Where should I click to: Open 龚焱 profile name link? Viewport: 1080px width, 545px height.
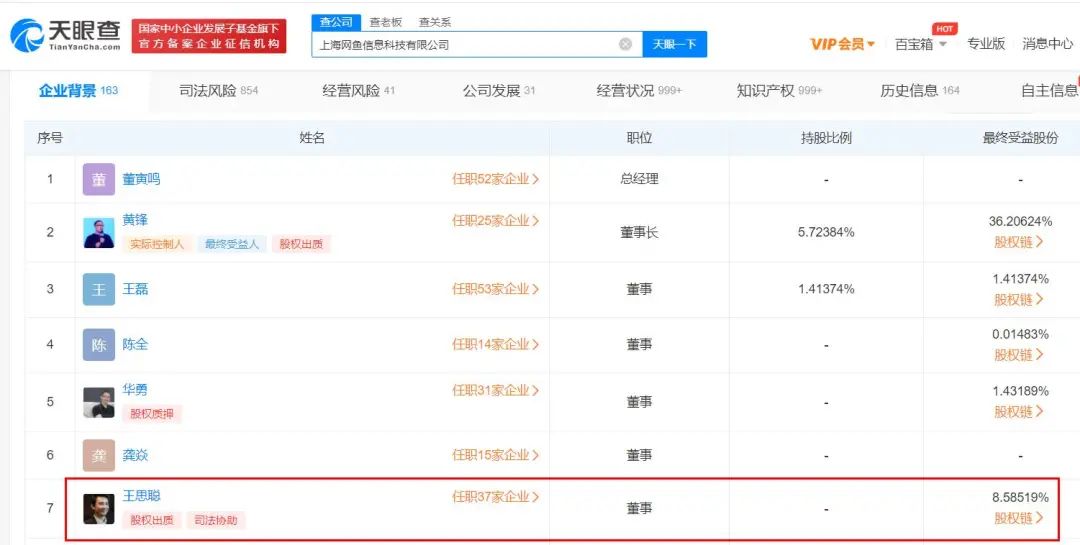(135, 455)
